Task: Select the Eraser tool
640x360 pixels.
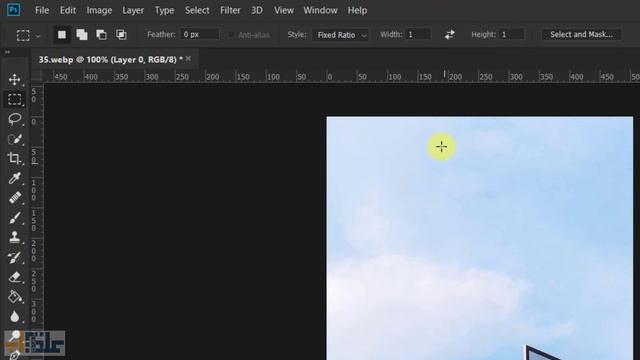Action: click(15, 277)
